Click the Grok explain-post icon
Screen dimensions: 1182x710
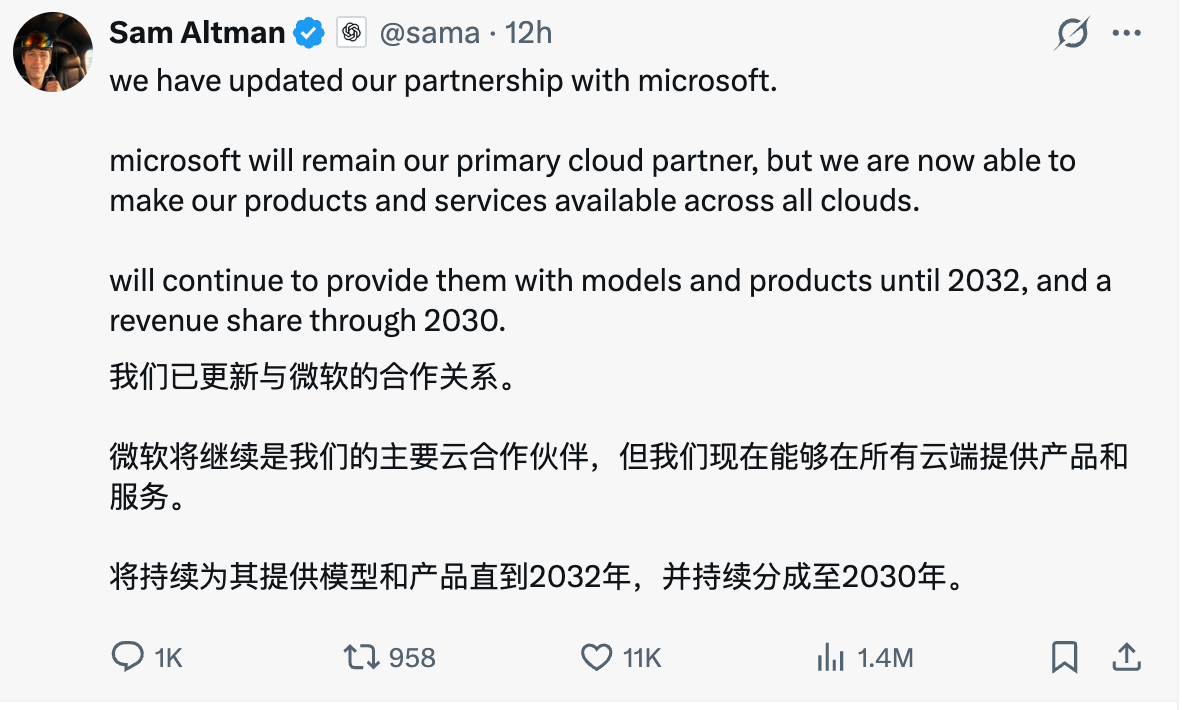click(x=1072, y=34)
